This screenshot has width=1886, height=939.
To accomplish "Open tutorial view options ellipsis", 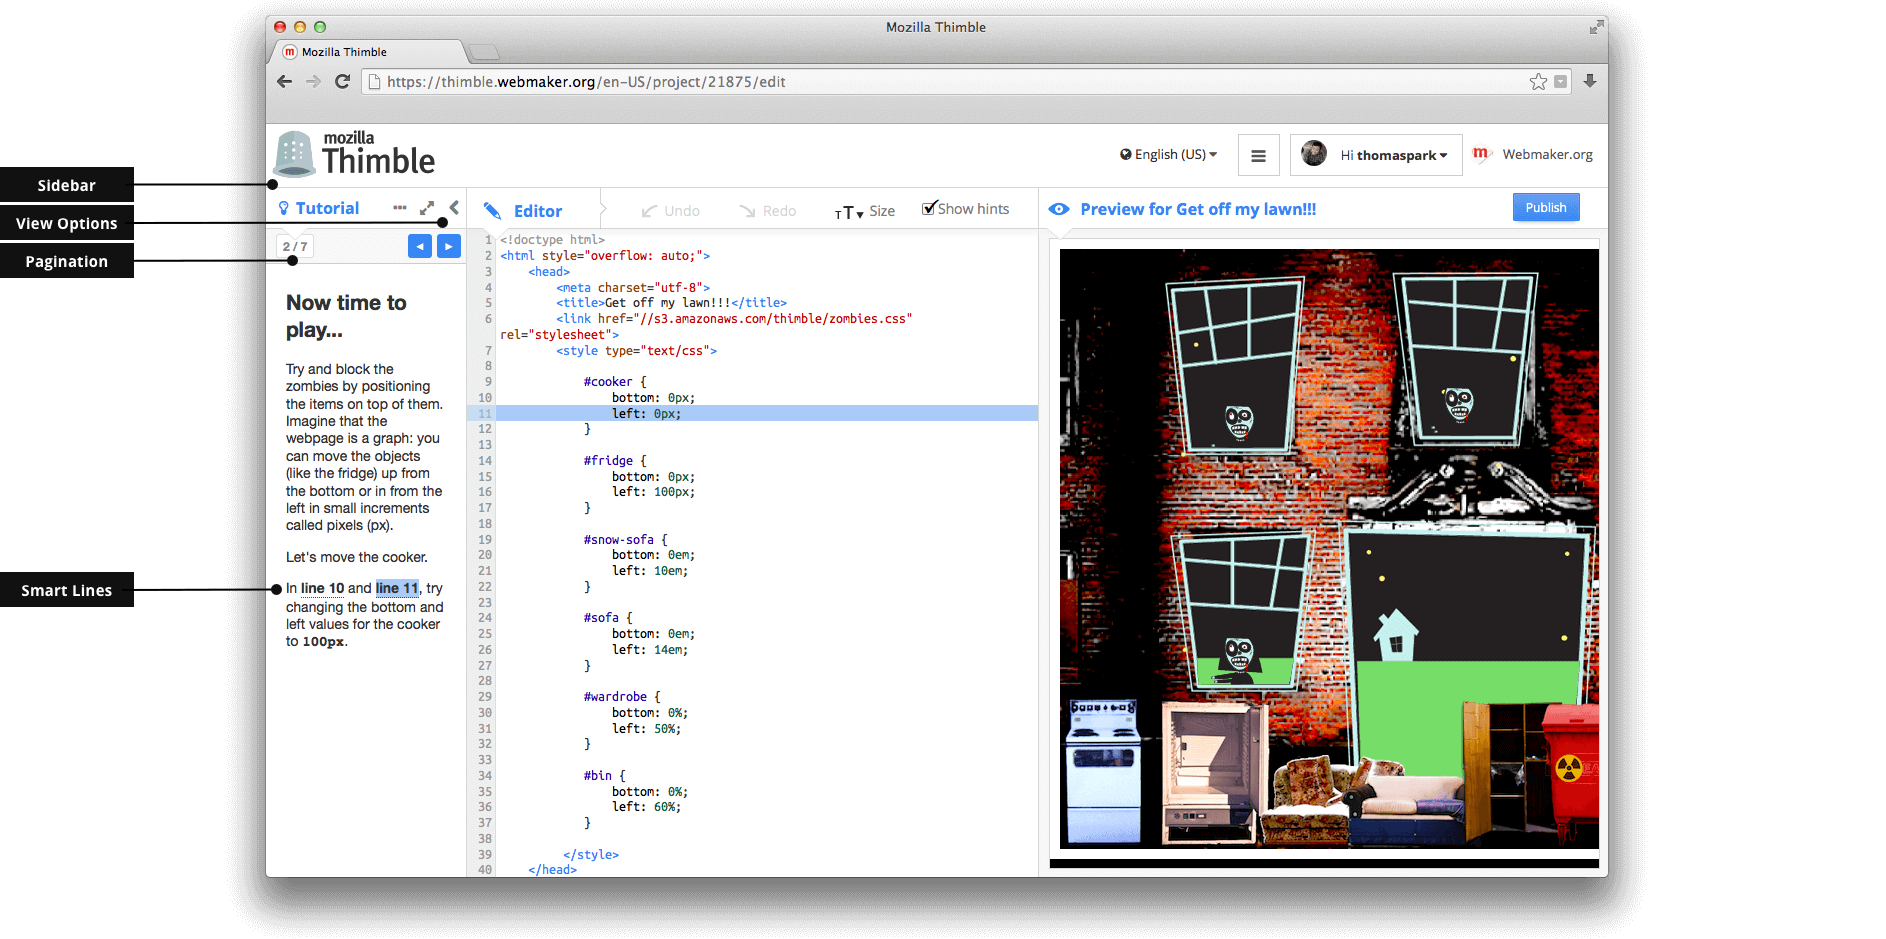I will pos(400,208).
